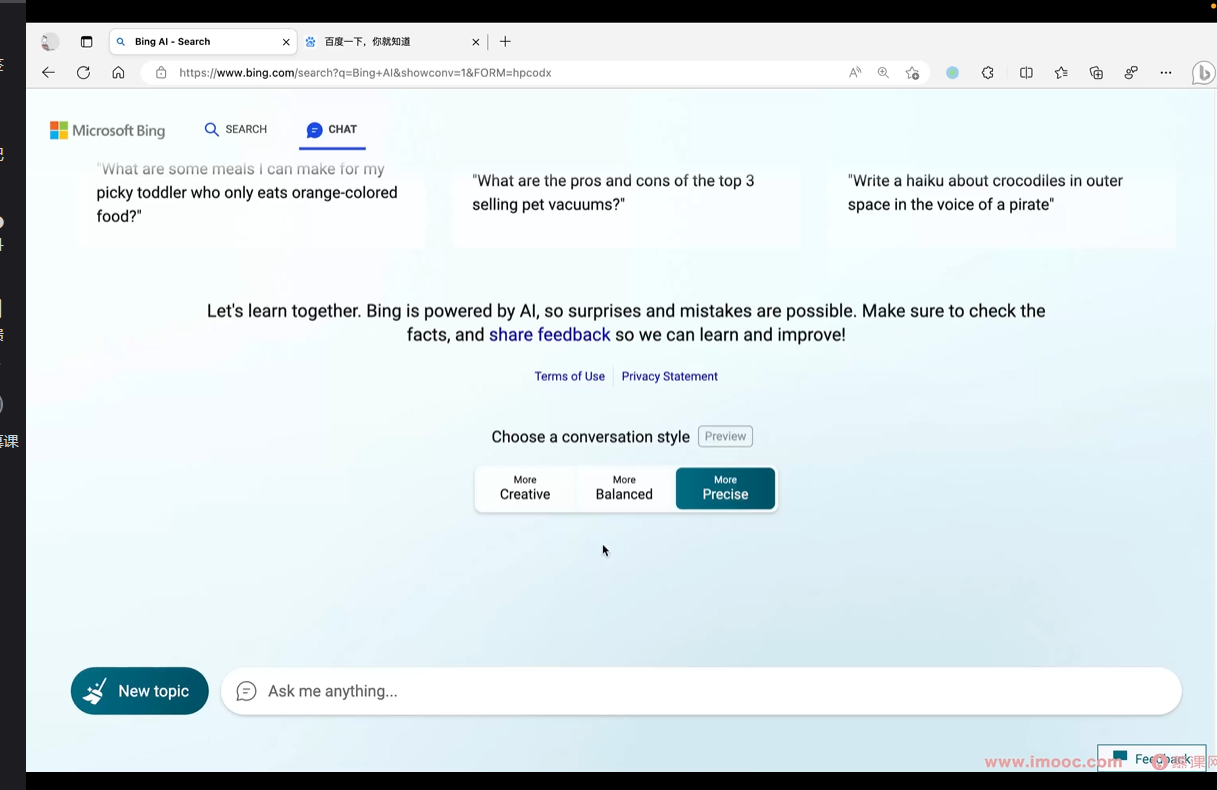
Task: Click the chat bubble icon in input box
Action: tap(246, 691)
